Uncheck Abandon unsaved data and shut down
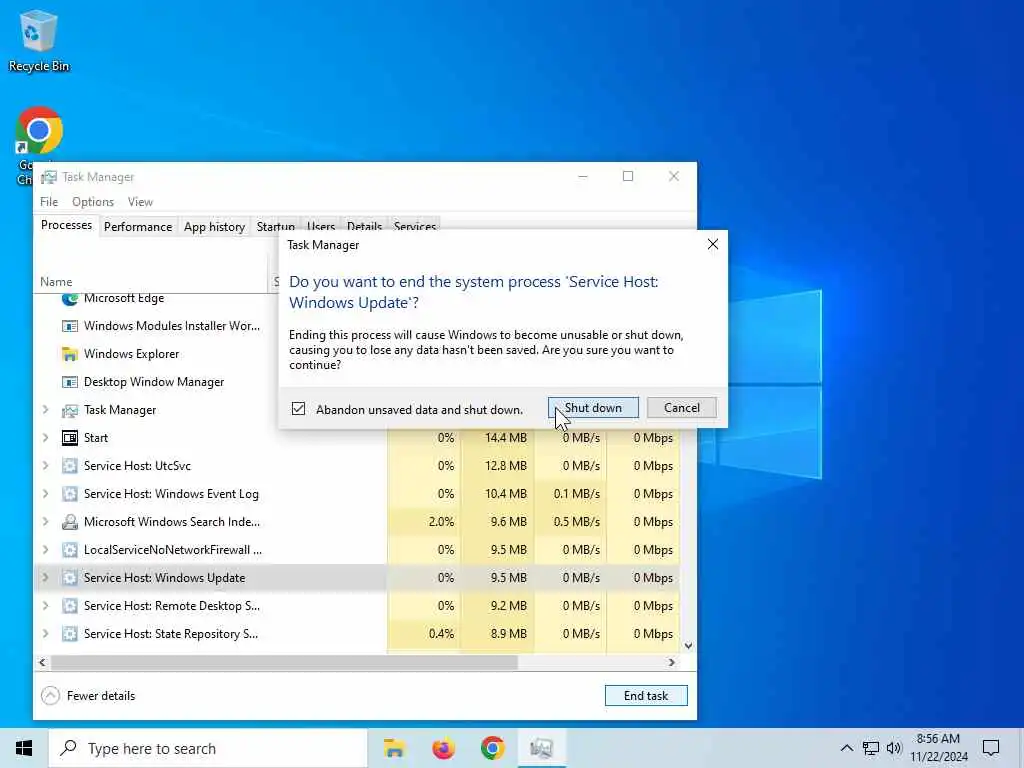 pyautogui.click(x=298, y=409)
